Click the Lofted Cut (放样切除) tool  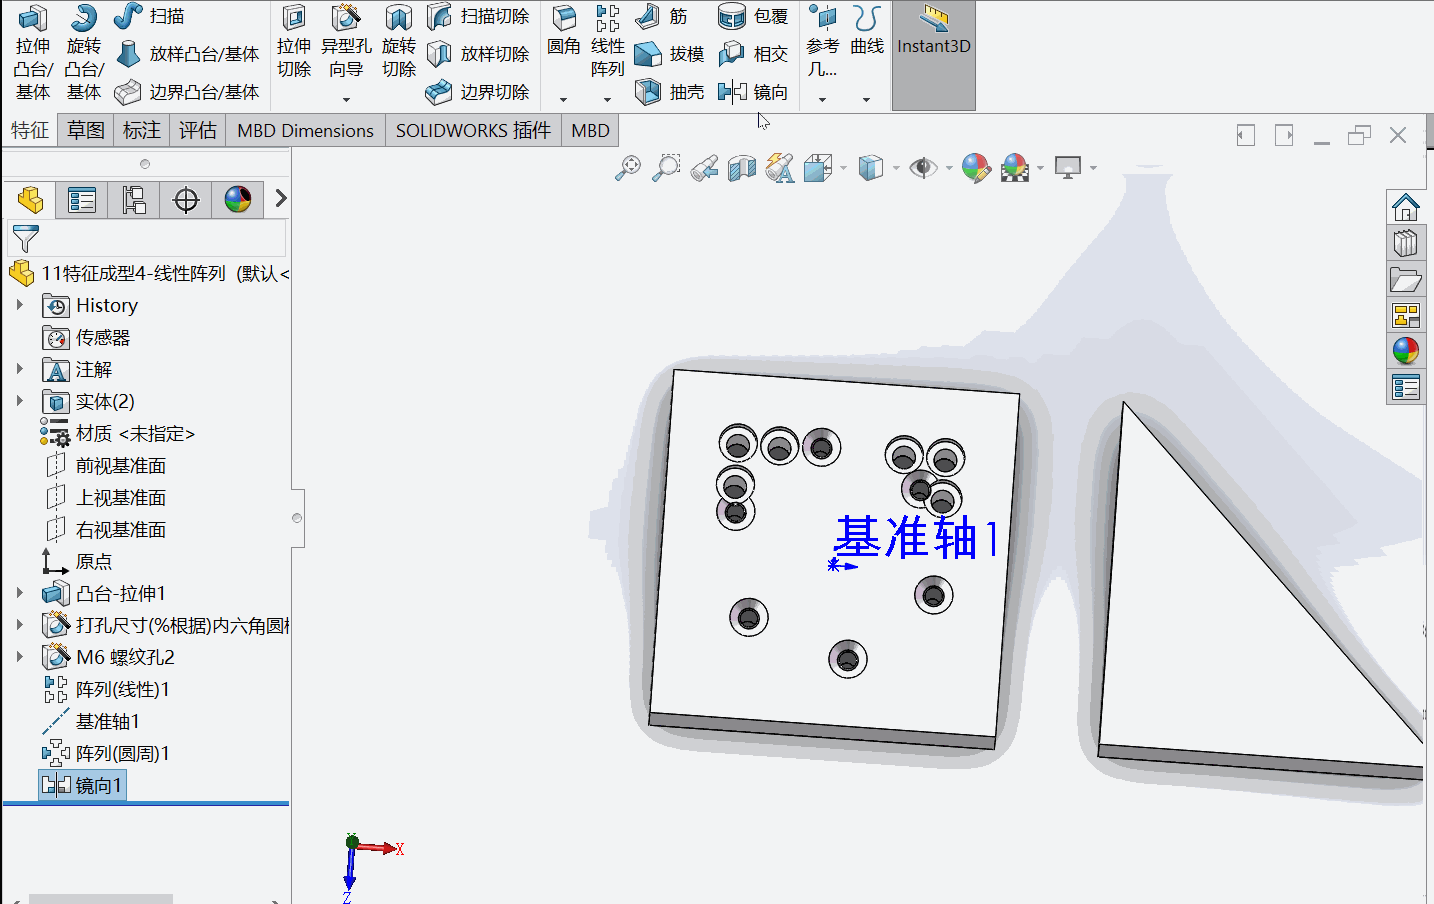click(478, 54)
